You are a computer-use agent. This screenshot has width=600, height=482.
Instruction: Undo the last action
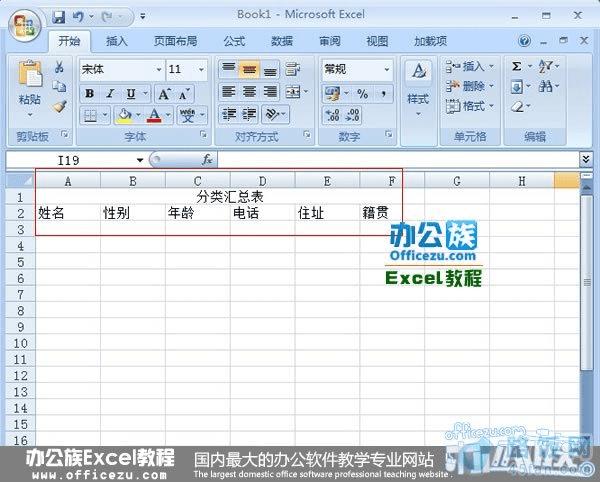click(78, 16)
